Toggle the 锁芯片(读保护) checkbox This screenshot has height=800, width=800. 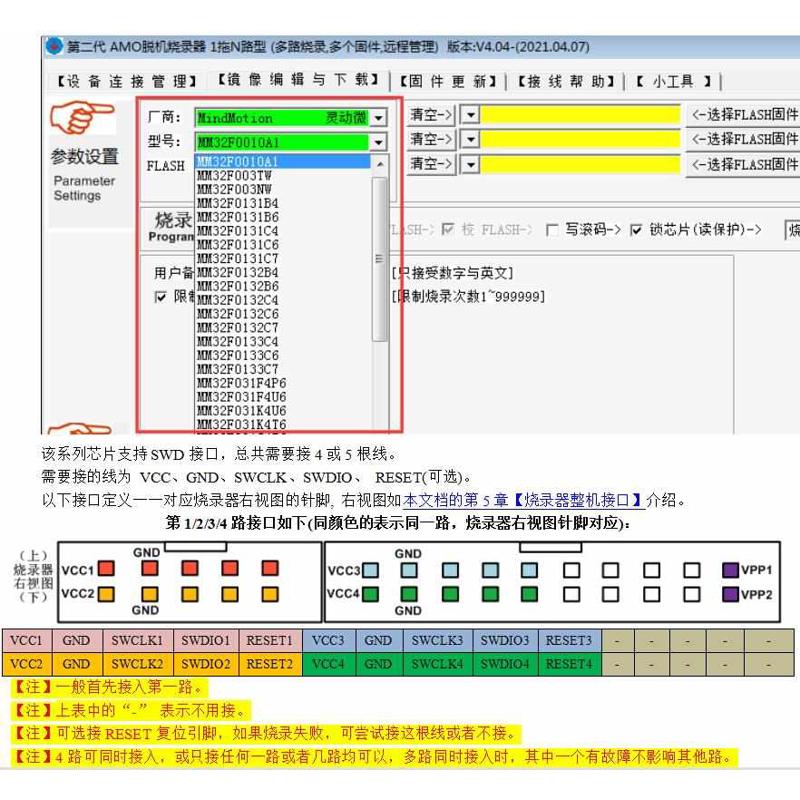[636, 230]
